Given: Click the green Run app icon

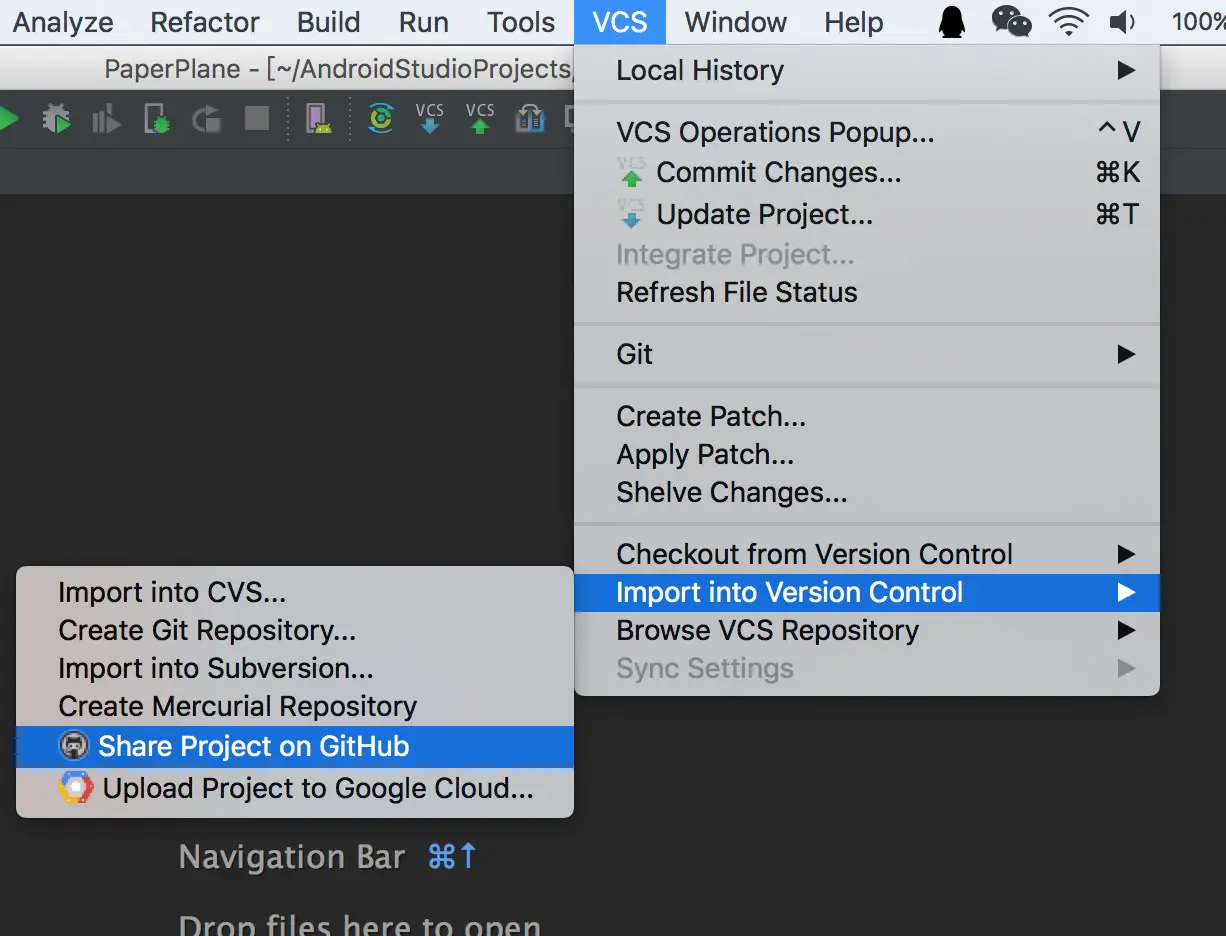Looking at the screenshot, I should coord(8,120).
